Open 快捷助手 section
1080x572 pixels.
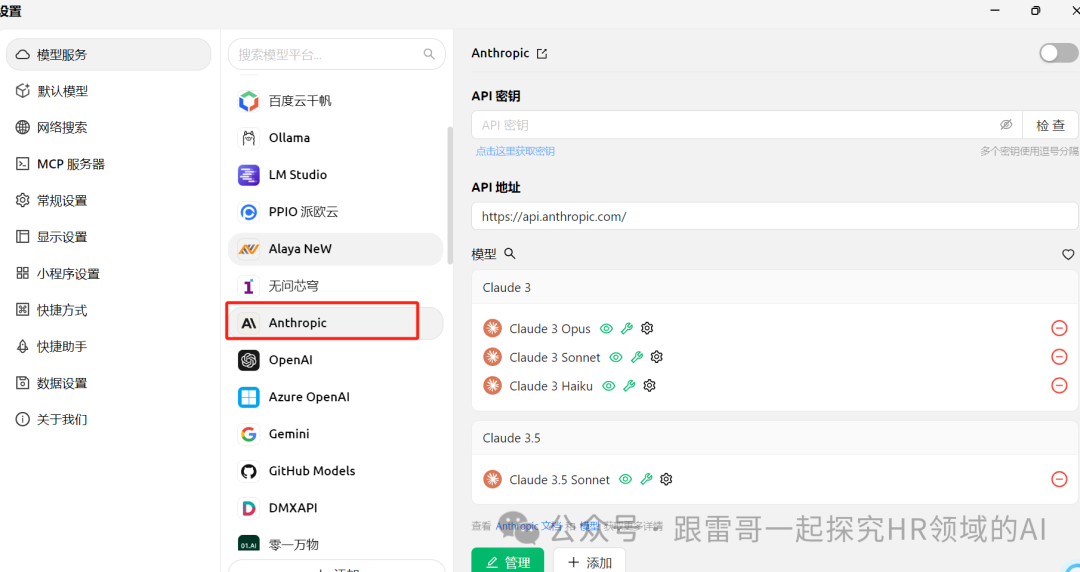108,347
